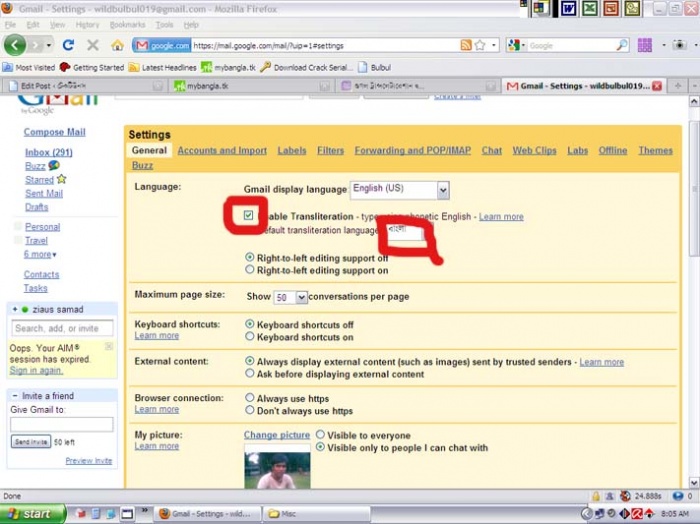Click the padlock icon in status bar
The height and width of the screenshot is (524, 700).
[x=596, y=496]
